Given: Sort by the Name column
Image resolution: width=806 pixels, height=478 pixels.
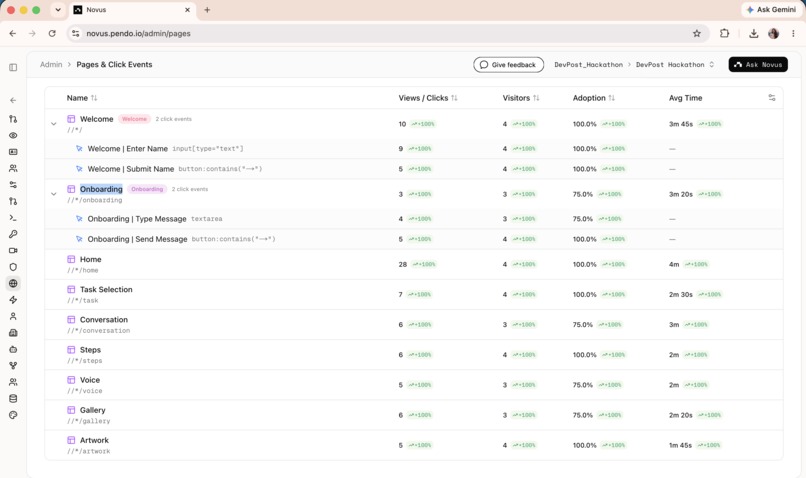Looking at the screenshot, I should tap(82, 98).
